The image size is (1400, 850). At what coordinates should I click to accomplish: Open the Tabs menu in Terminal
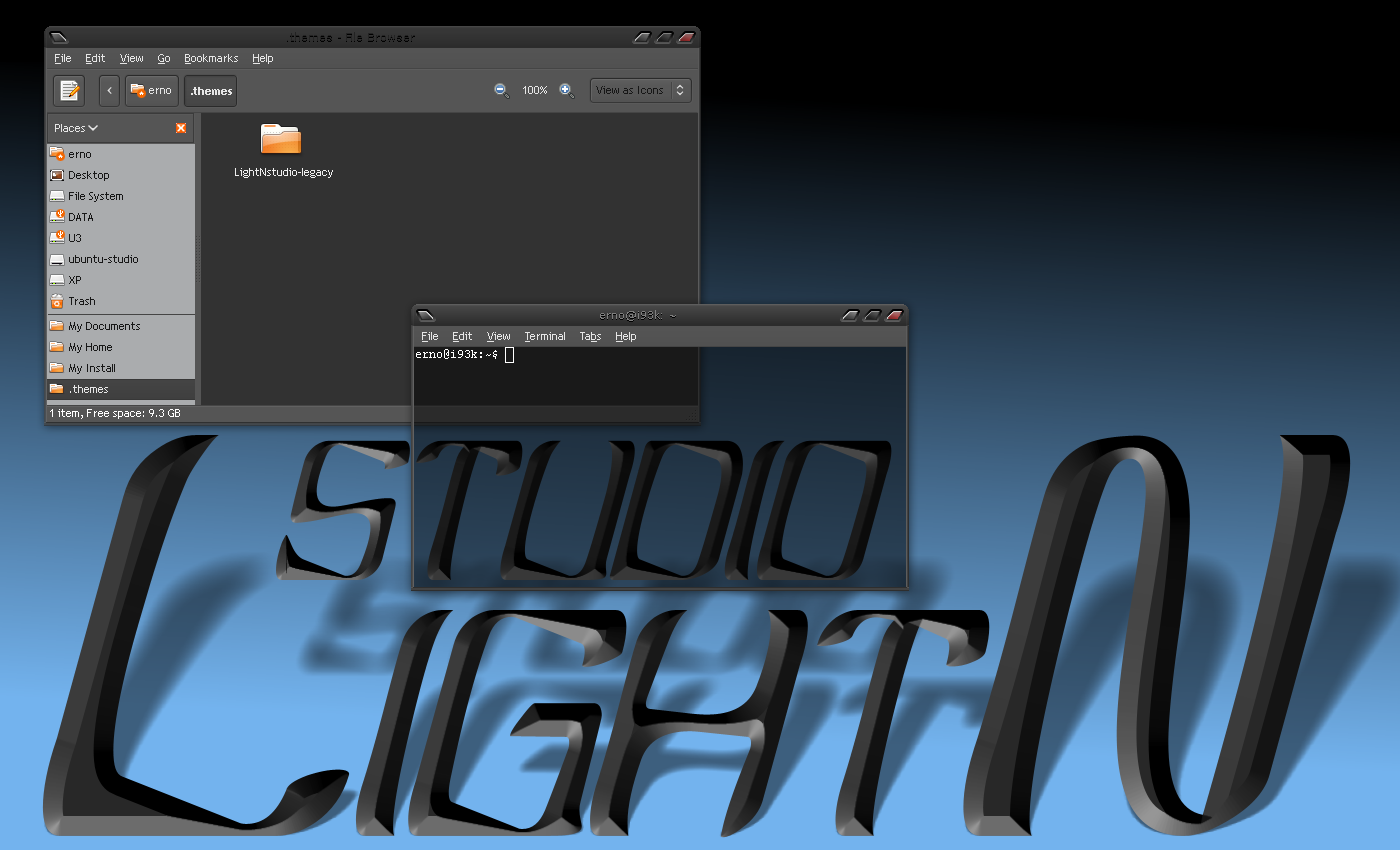coord(590,337)
